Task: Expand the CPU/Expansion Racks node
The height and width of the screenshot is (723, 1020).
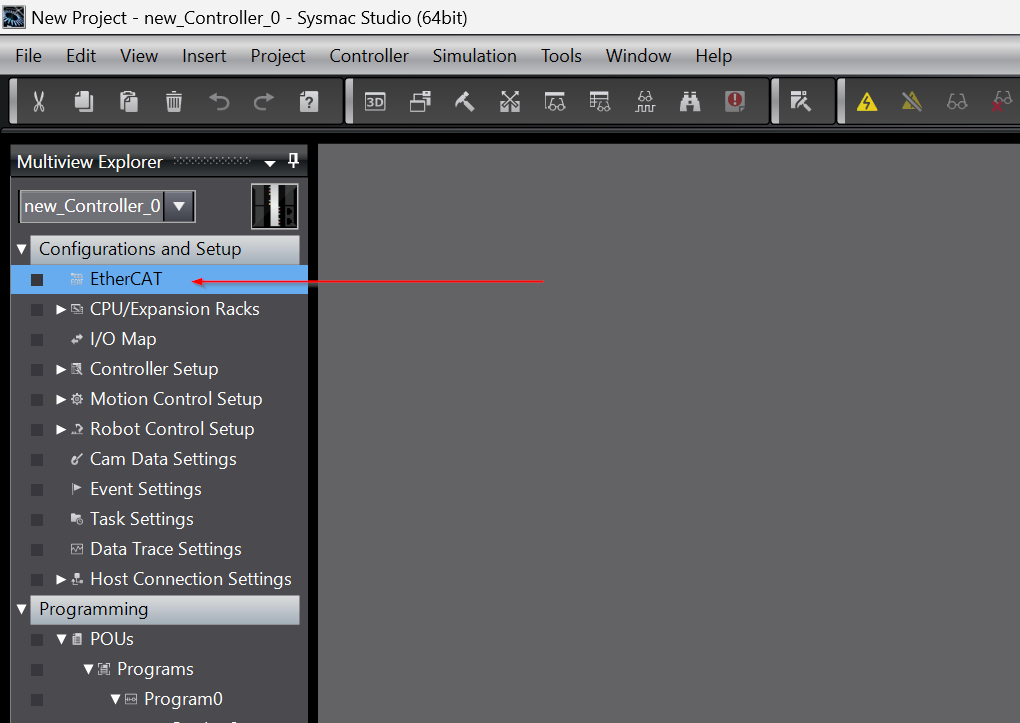Action: [x=60, y=309]
